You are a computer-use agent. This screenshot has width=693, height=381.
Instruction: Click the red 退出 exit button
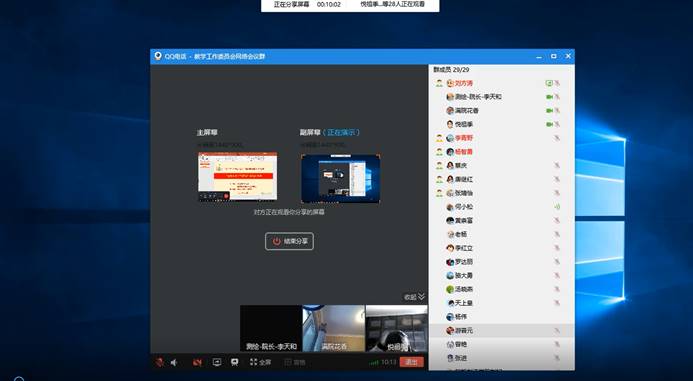point(411,362)
